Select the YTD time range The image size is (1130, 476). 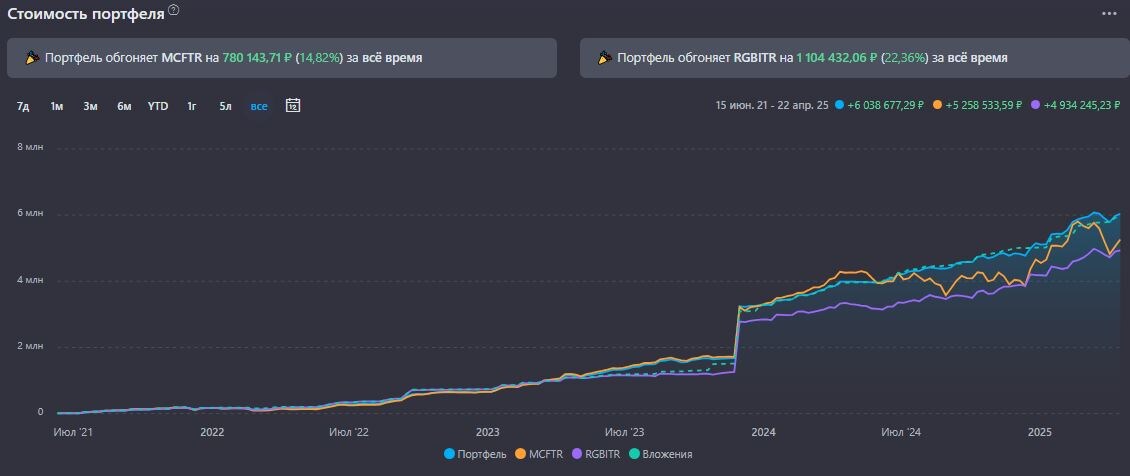[158, 107]
